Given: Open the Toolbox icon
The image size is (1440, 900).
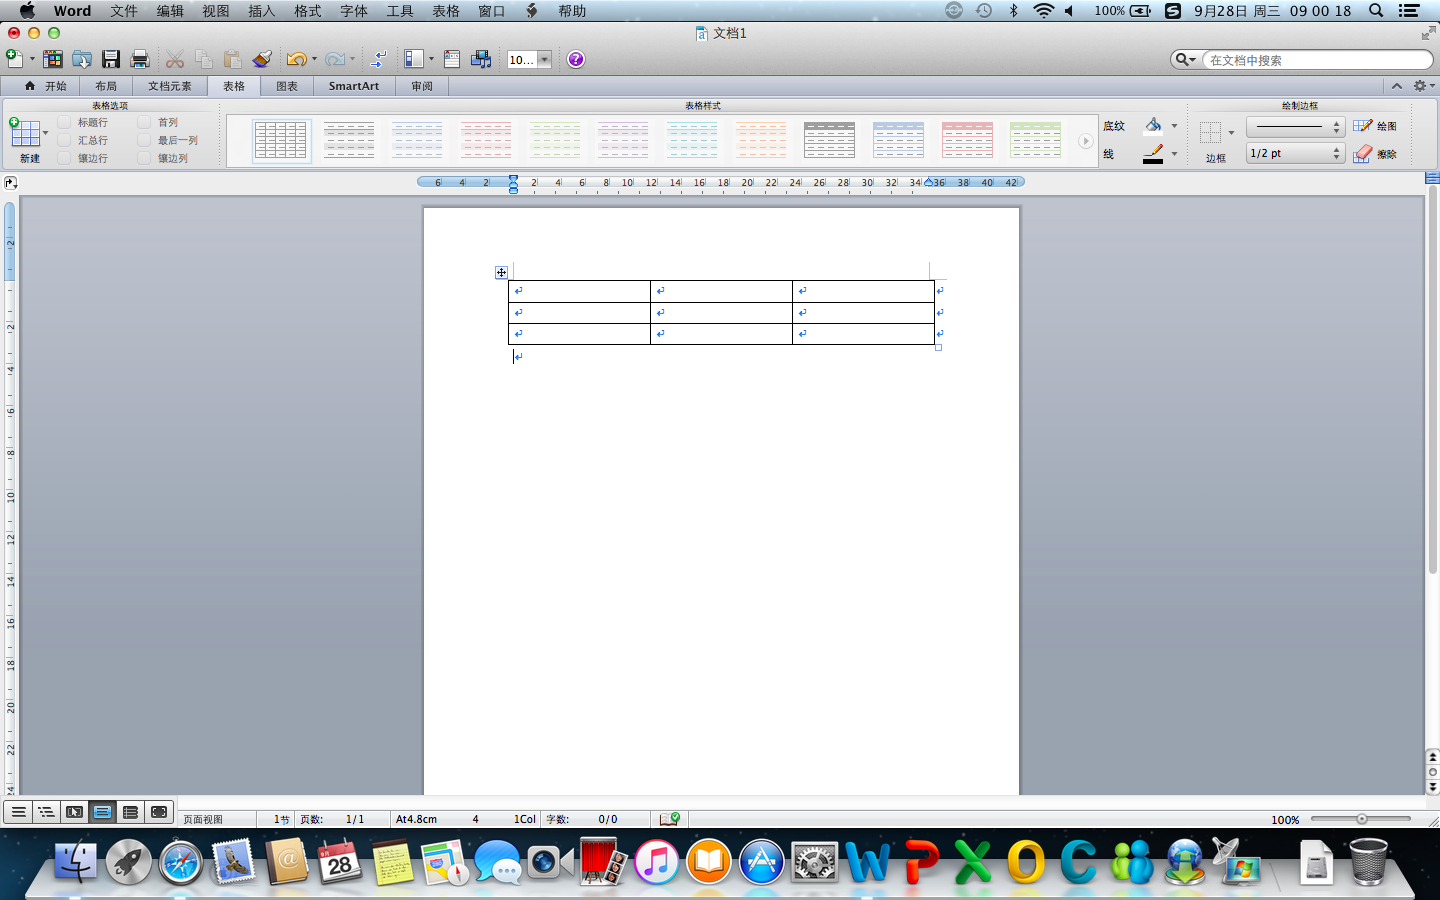Looking at the screenshot, I should (x=451, y=59).
